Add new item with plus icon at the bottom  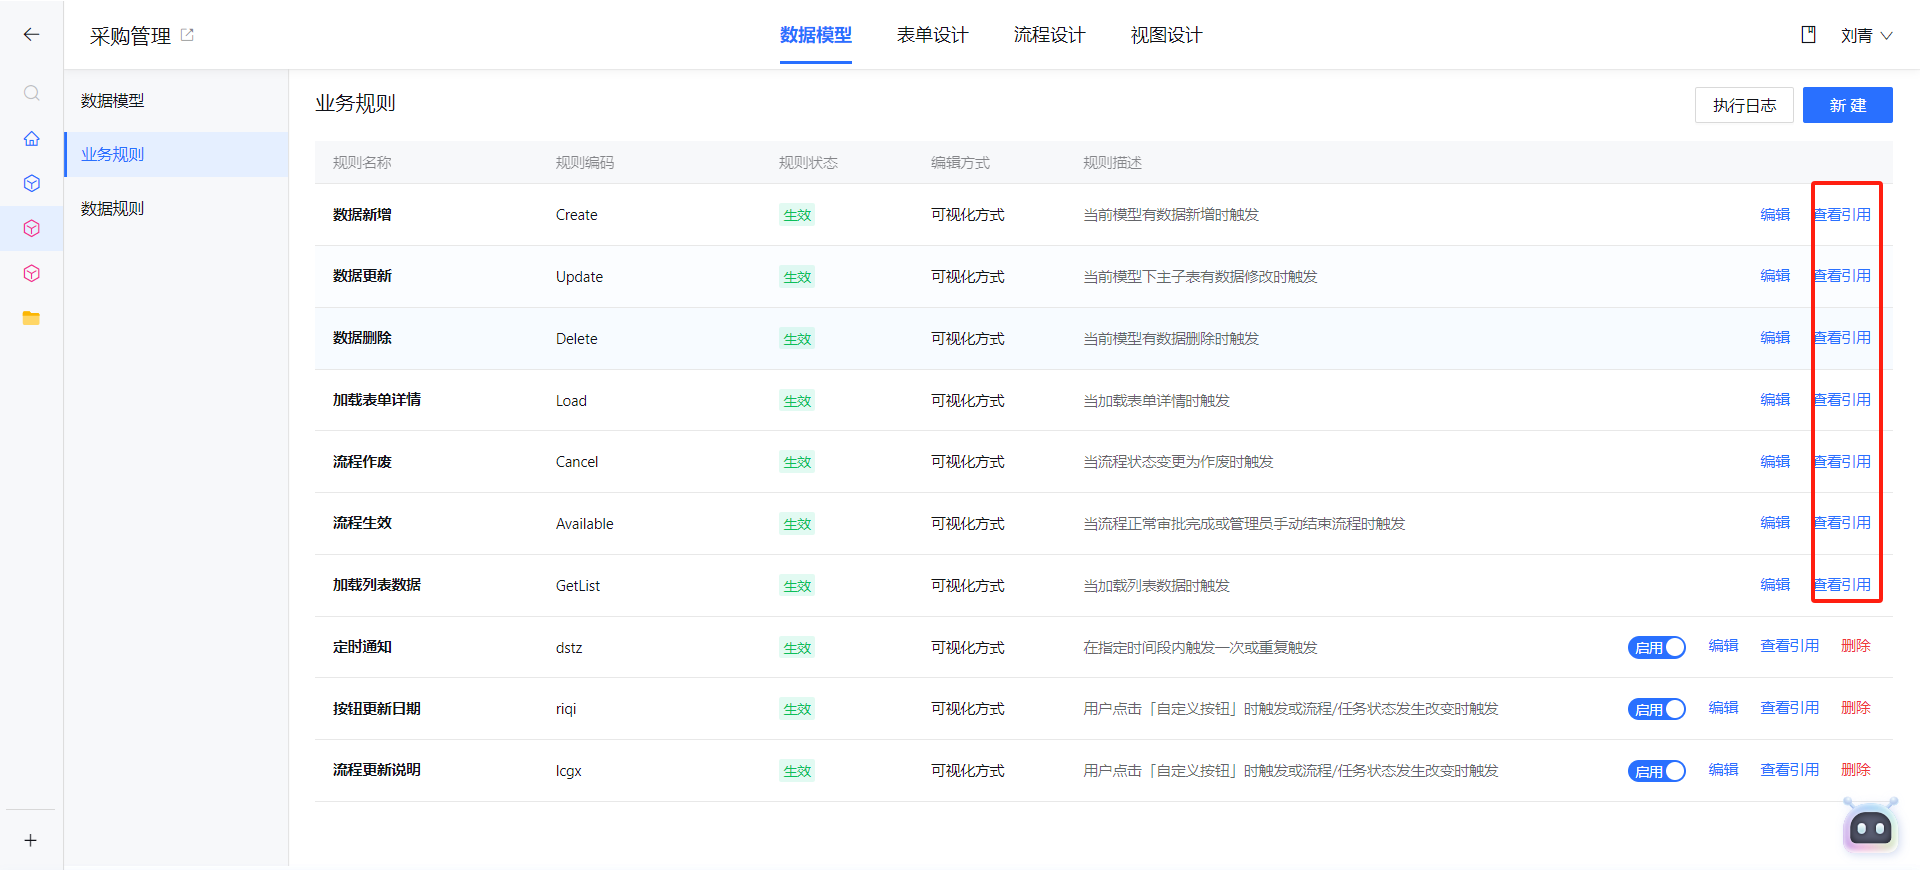pos(31,840)
